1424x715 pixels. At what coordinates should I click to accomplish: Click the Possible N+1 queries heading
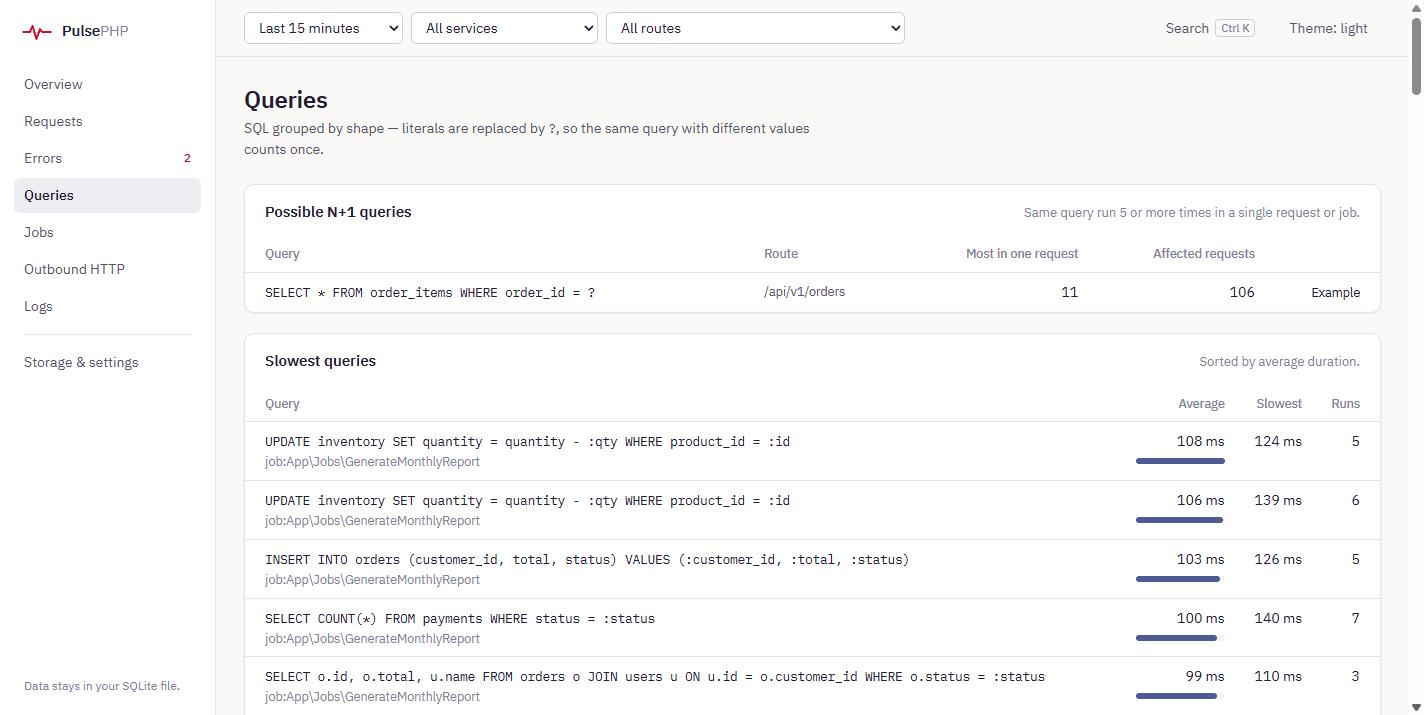(x=338, y=212)
